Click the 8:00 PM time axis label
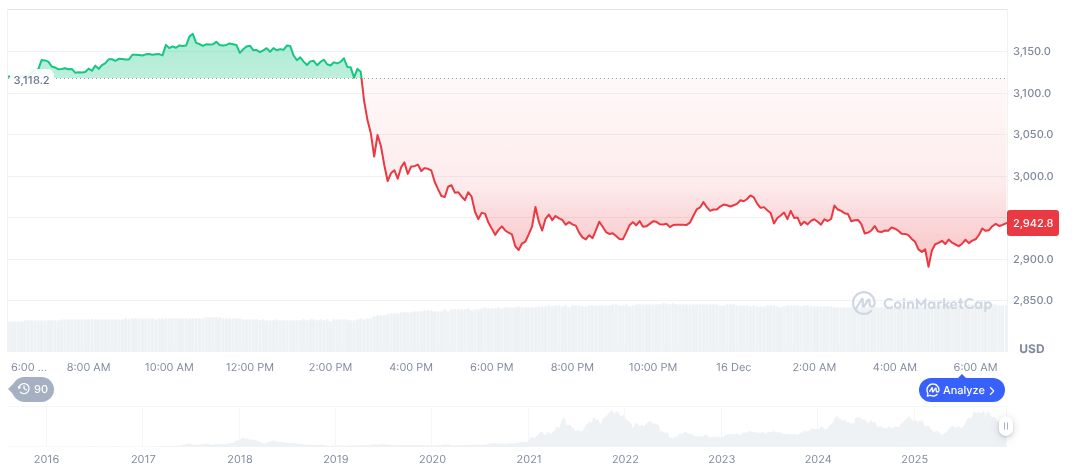Screen dimensions: 1072x470 (572, 367)
